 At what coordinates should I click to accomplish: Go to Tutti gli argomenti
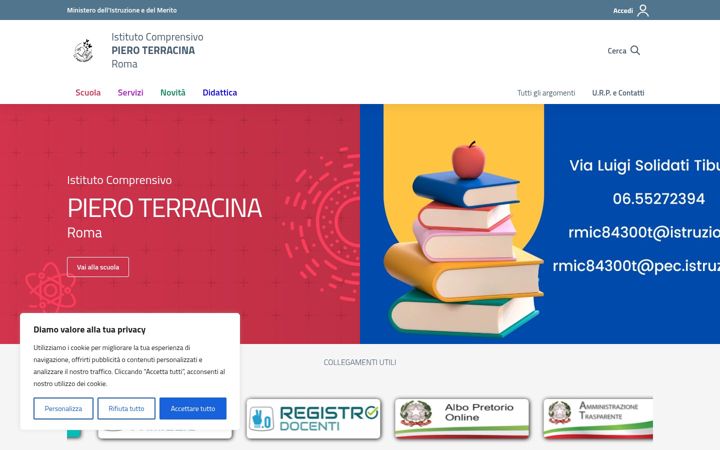(x=546, y=93)
